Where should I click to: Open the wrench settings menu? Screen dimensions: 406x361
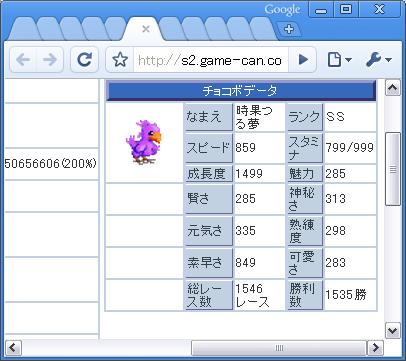[378, 60]
